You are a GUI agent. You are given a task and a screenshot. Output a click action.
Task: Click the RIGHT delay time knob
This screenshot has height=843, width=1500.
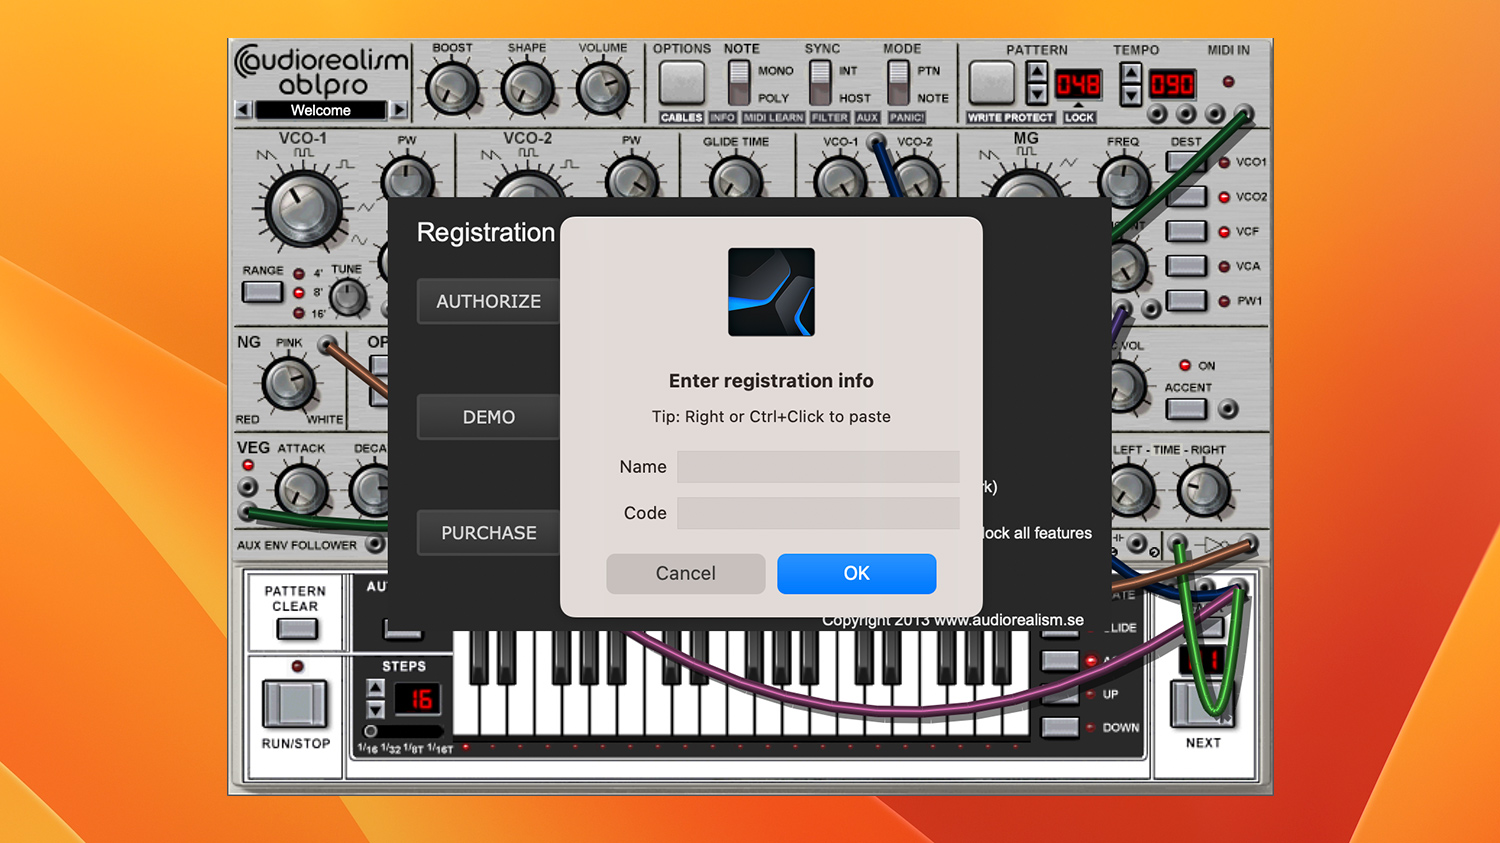point(1204,491)
